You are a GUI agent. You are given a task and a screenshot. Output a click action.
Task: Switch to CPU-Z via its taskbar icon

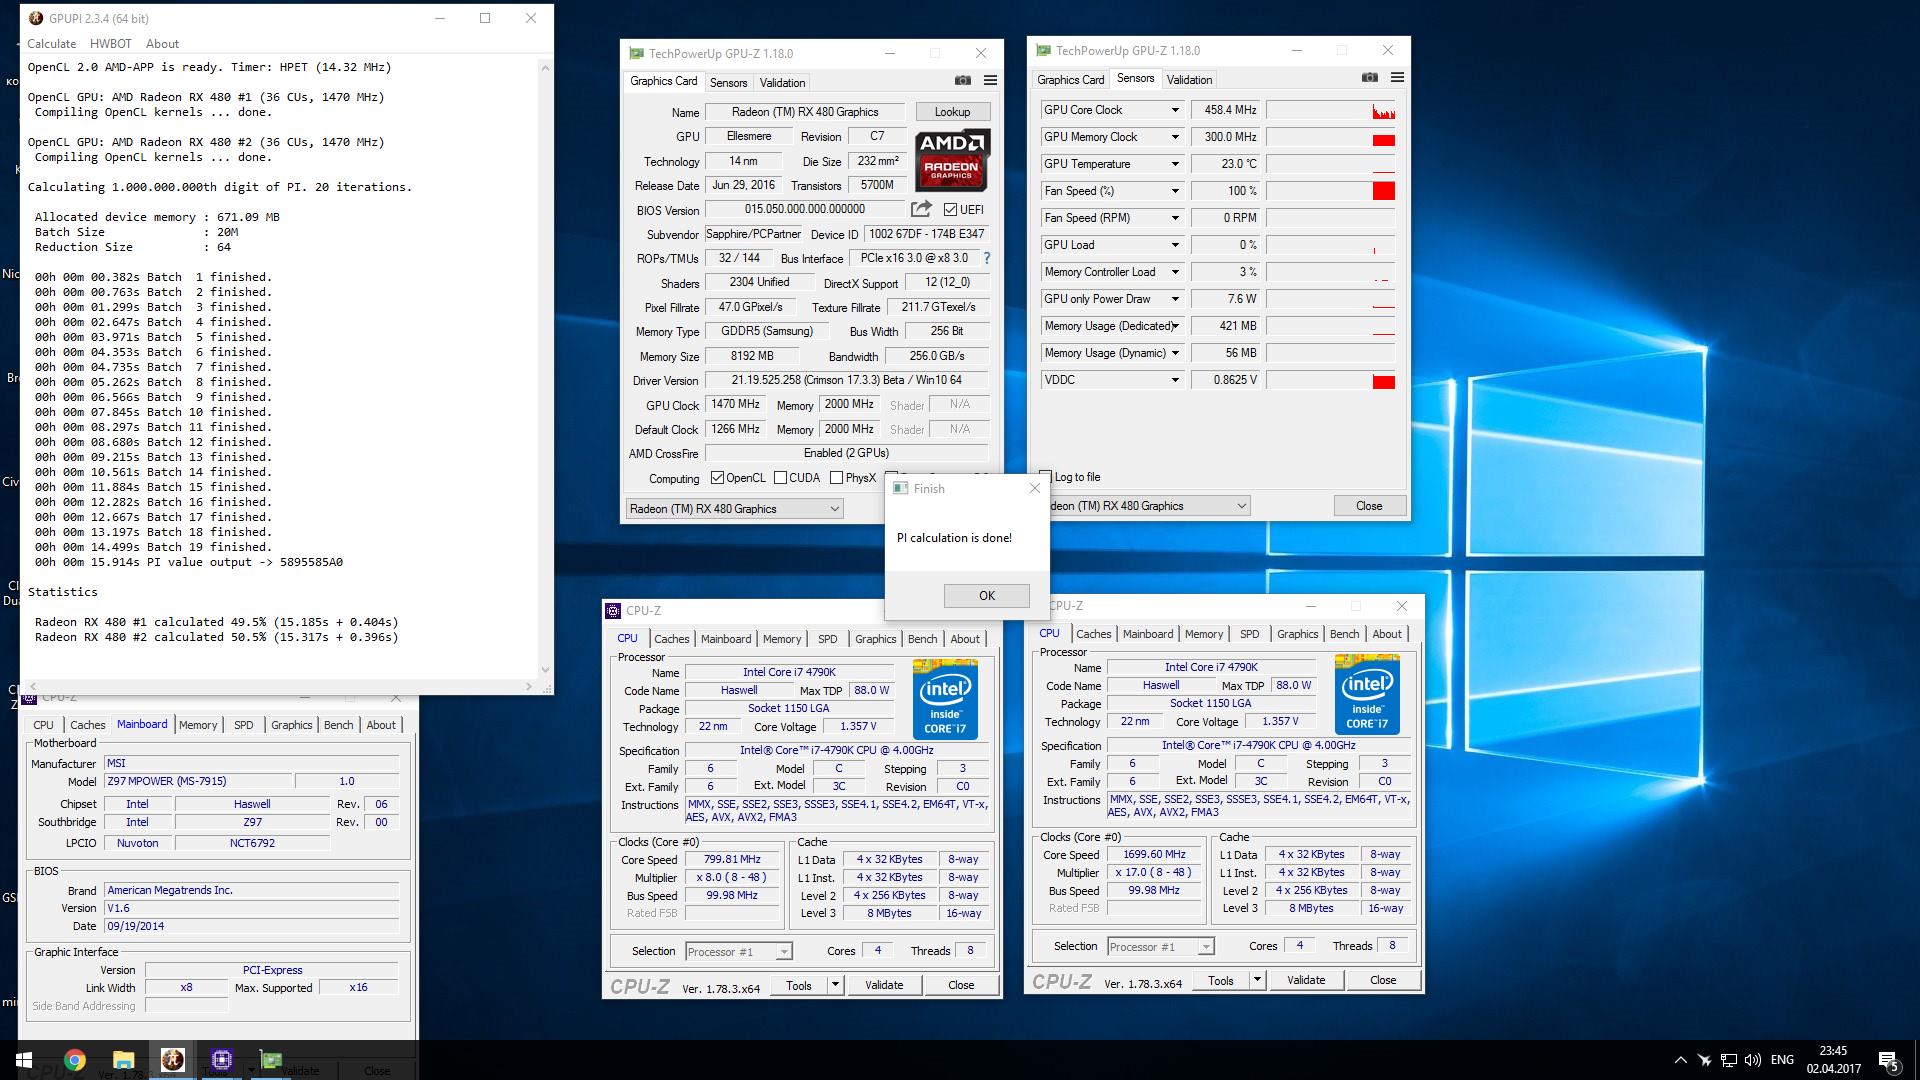[x=221, y=1060]
